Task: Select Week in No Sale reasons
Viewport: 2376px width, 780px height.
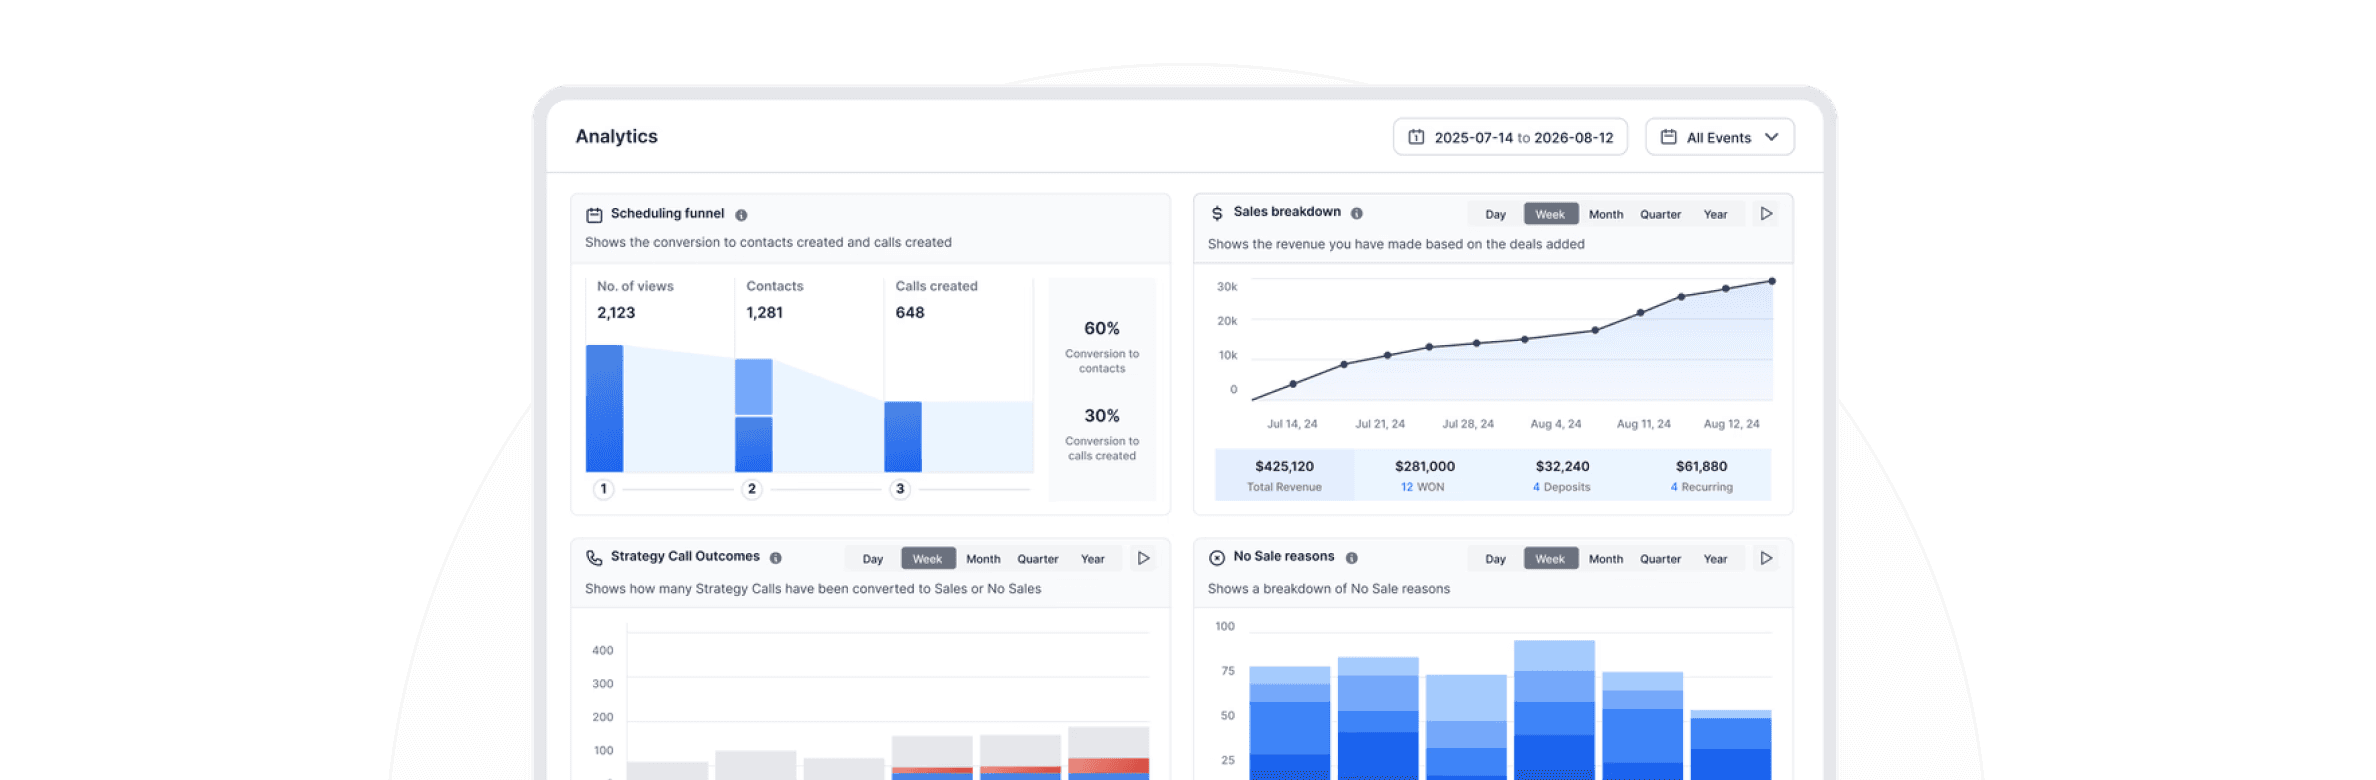Action: pos(1550,559)
